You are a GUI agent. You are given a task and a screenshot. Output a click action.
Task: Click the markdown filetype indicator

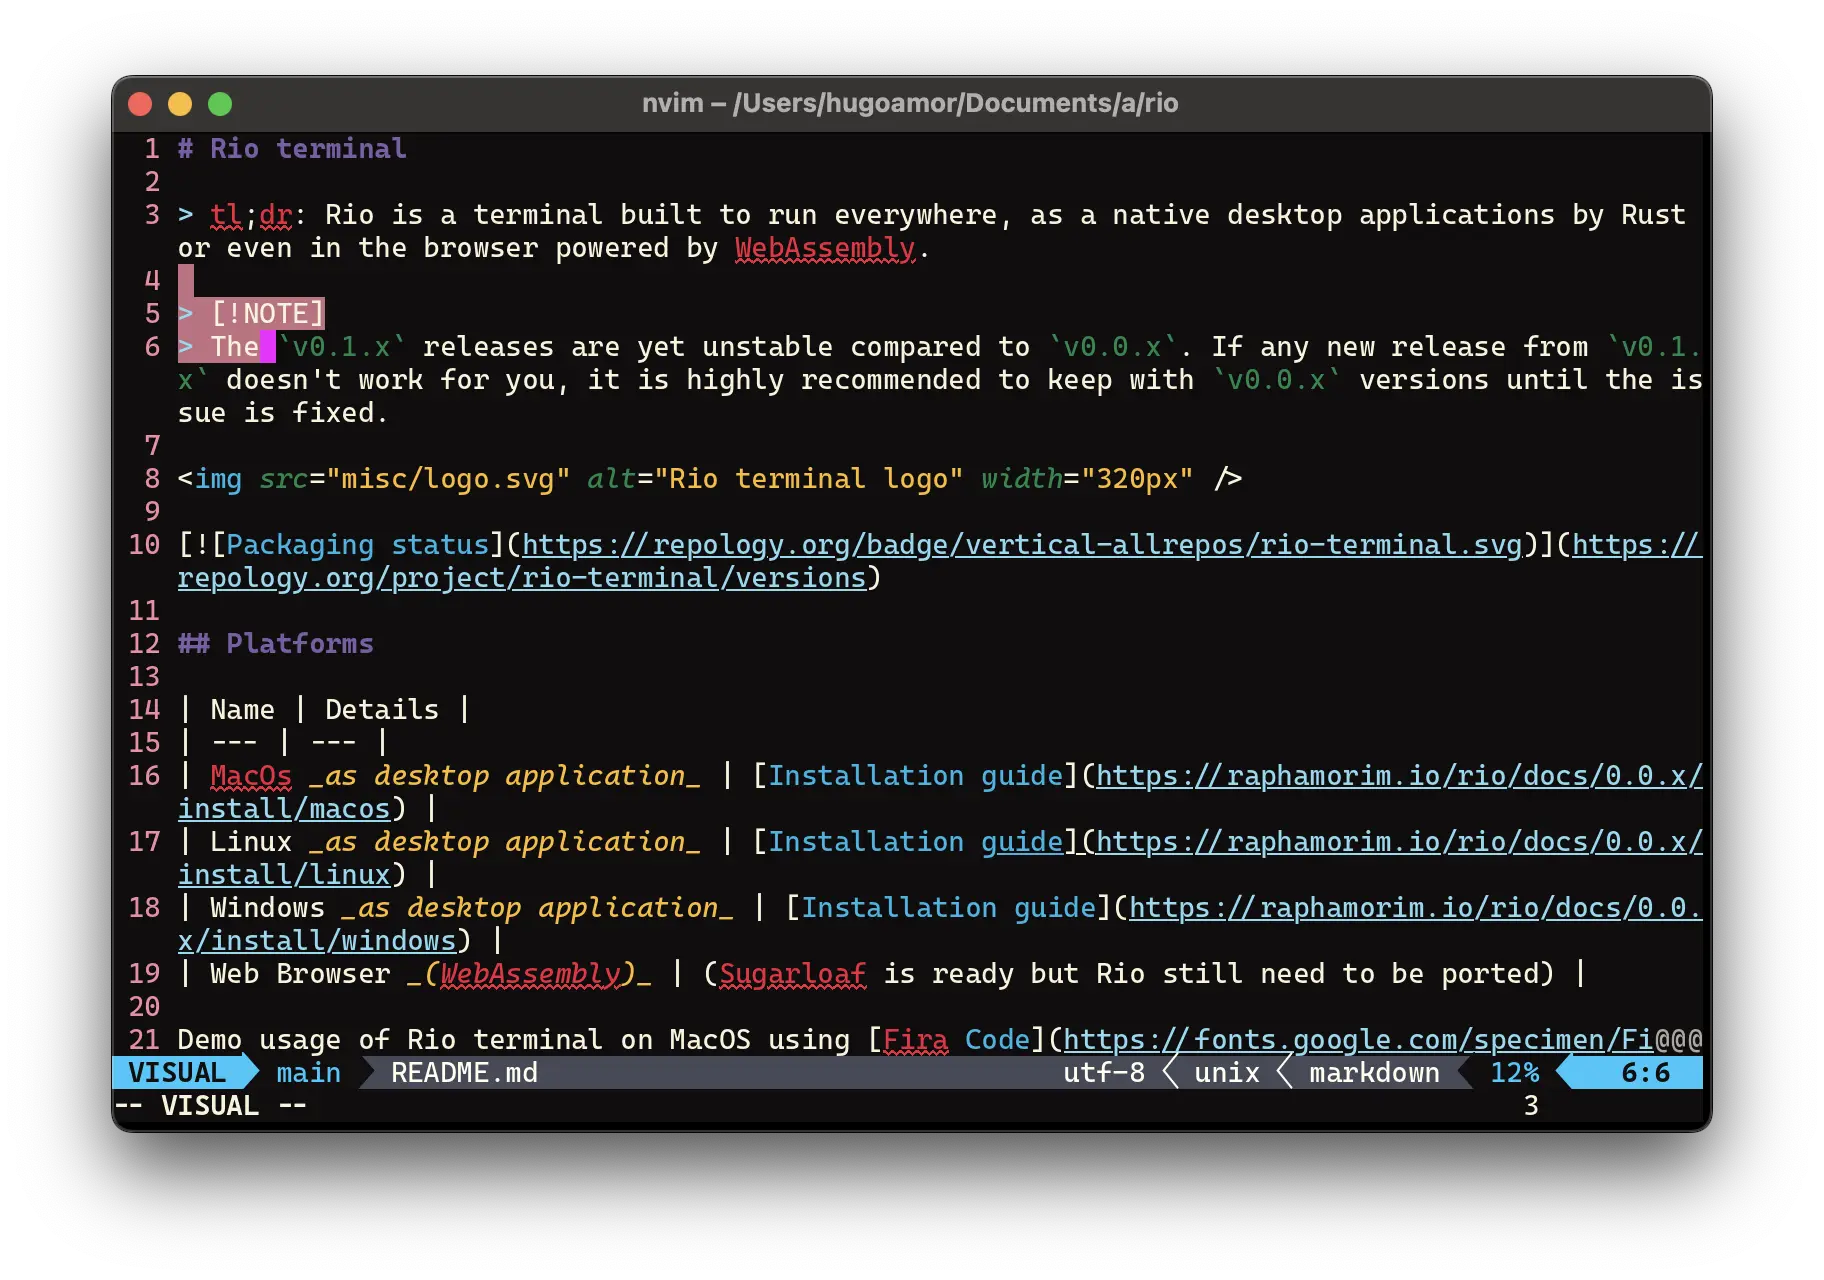coord(1374,1073)
